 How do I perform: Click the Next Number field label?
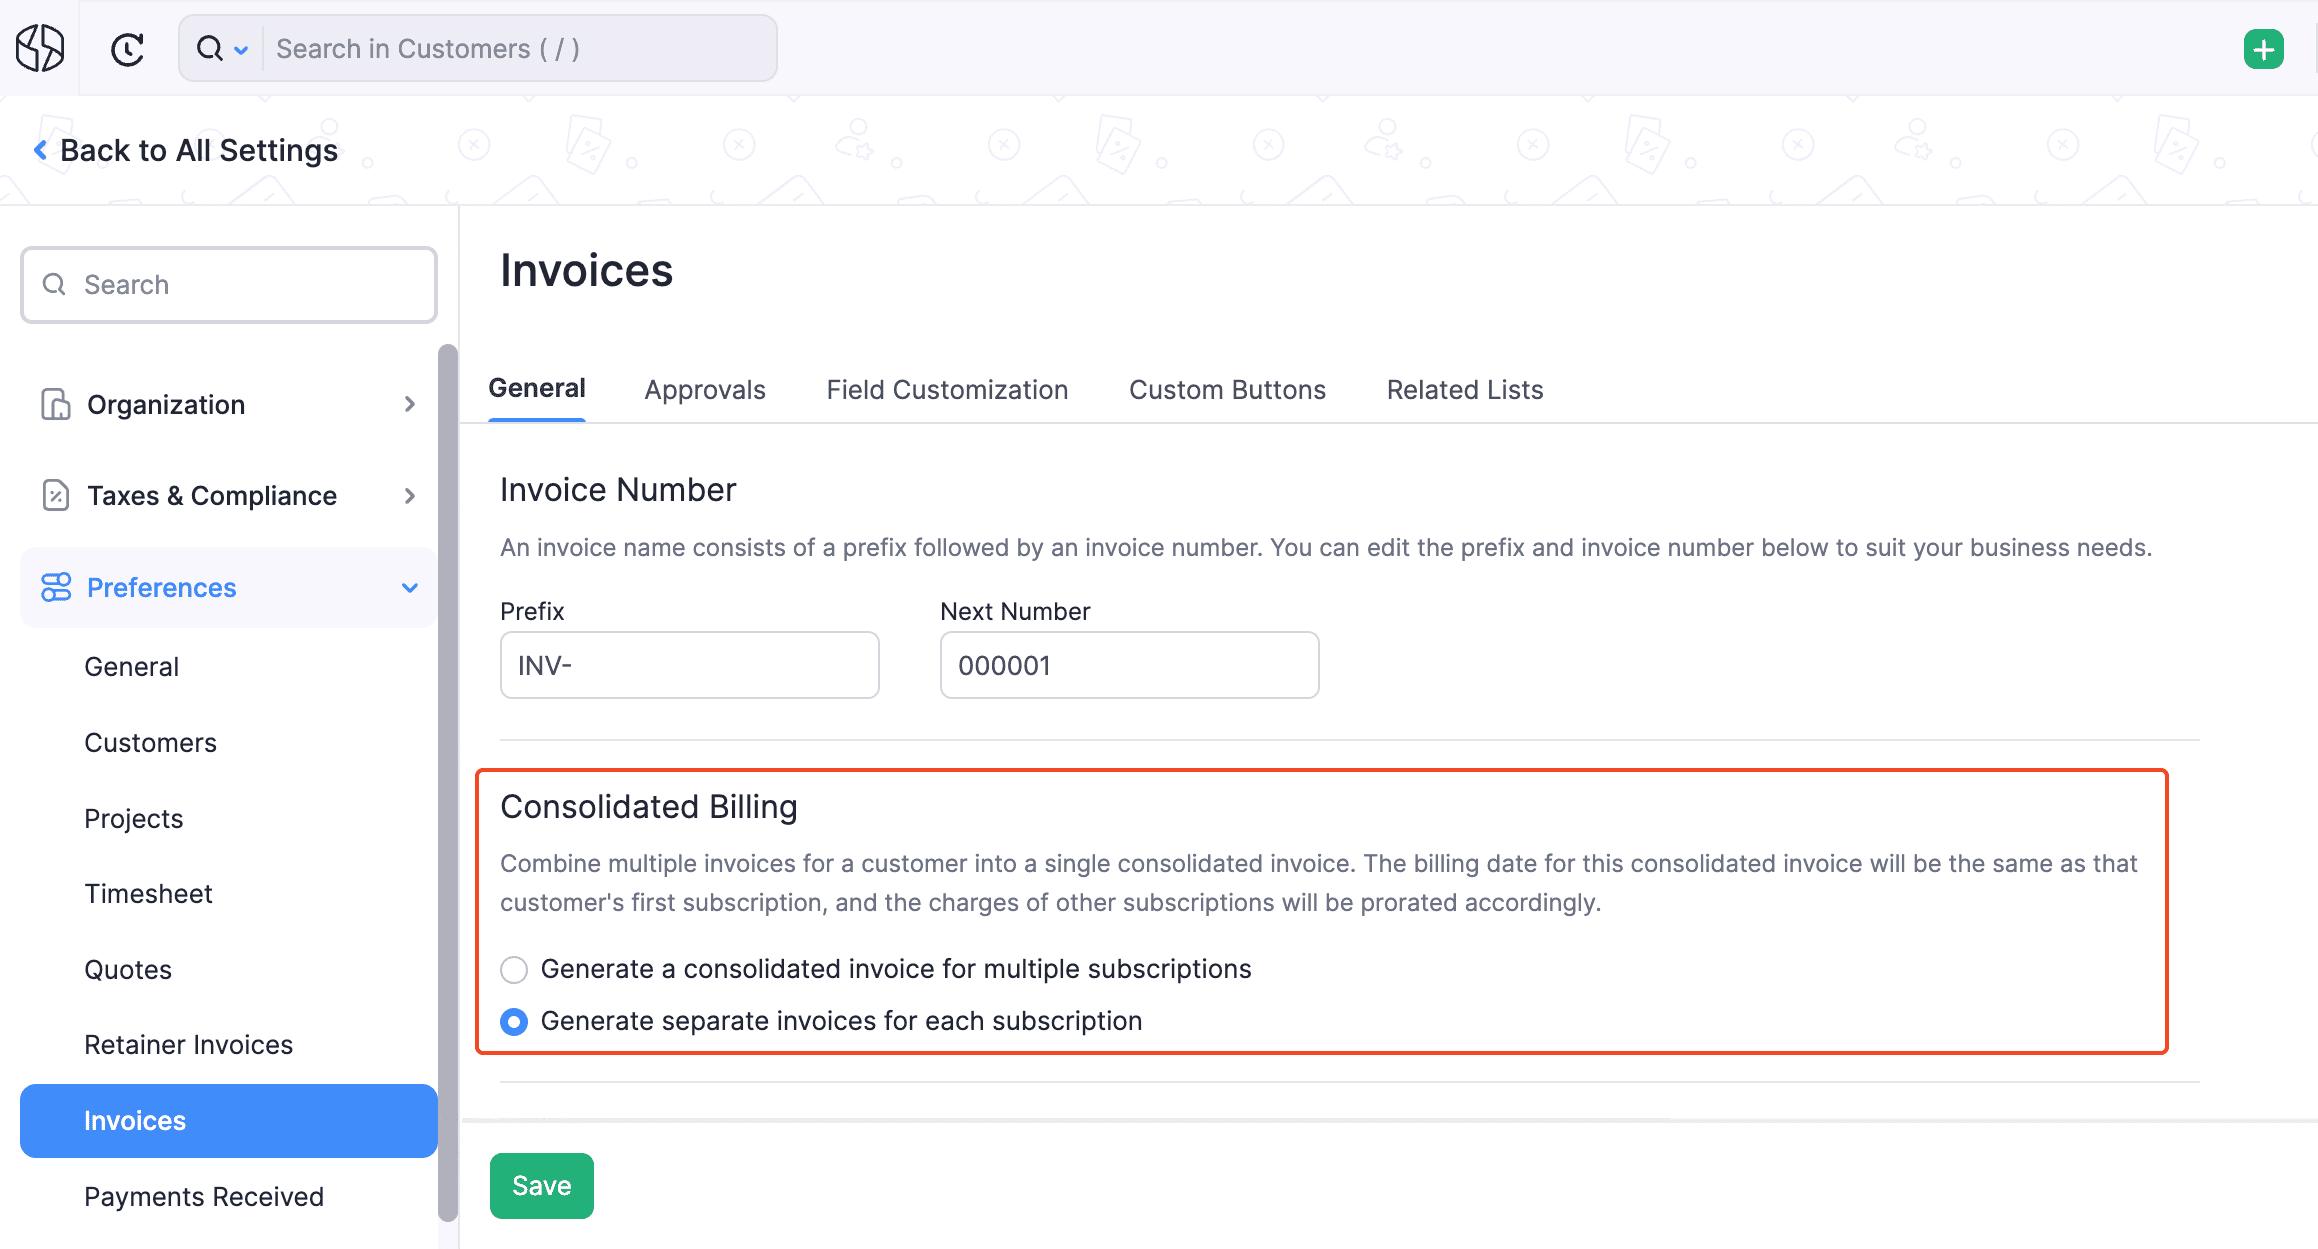(1015, 610)
